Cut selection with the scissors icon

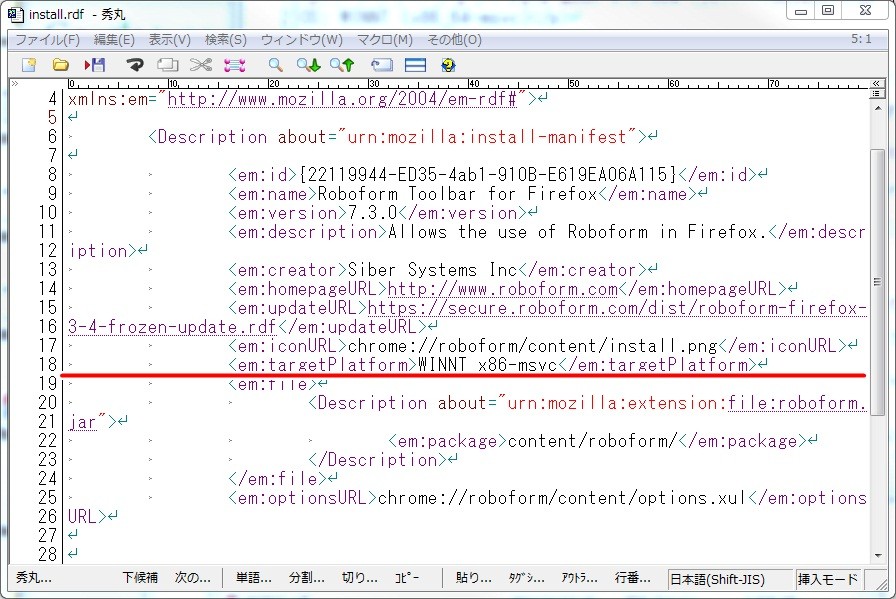coord(201,65)
